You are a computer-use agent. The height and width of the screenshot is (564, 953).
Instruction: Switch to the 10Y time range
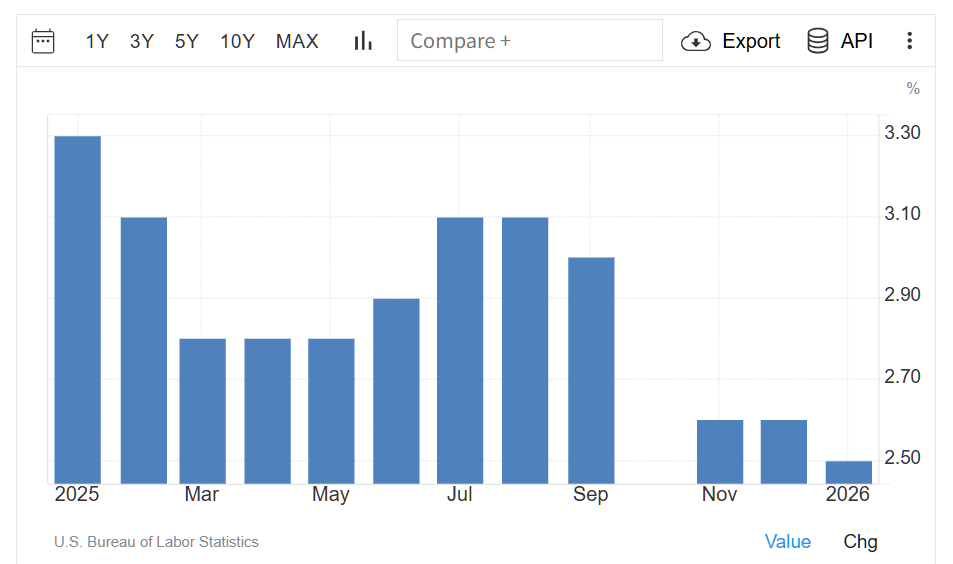[x=237, y=41]
